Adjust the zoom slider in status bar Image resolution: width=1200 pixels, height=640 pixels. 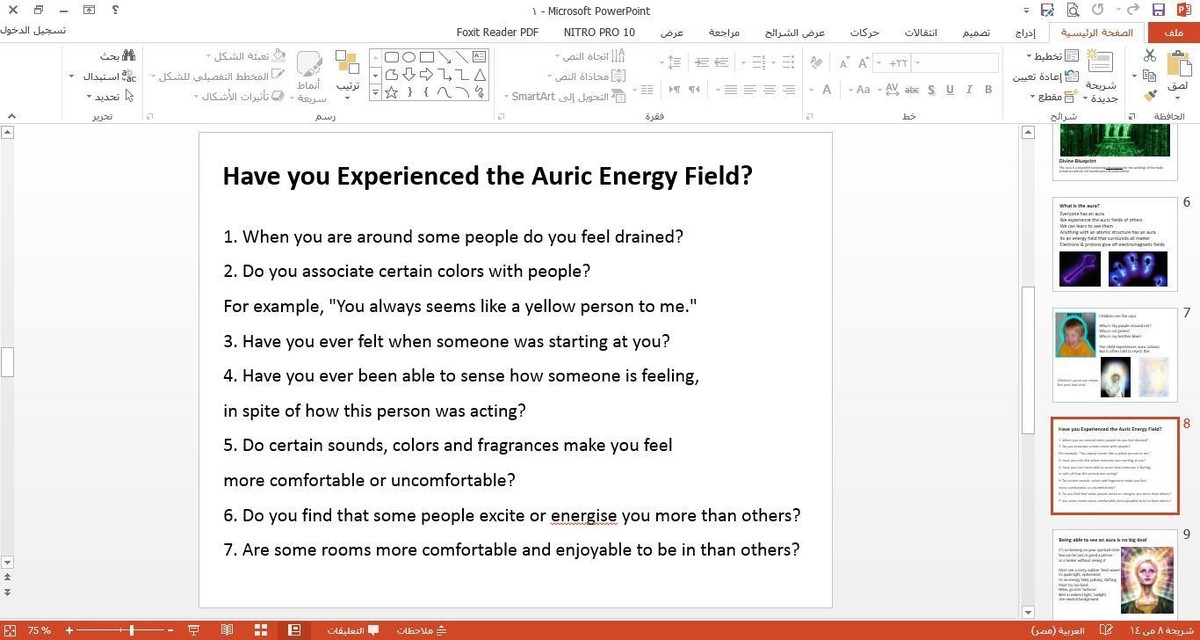coord(132,630)
